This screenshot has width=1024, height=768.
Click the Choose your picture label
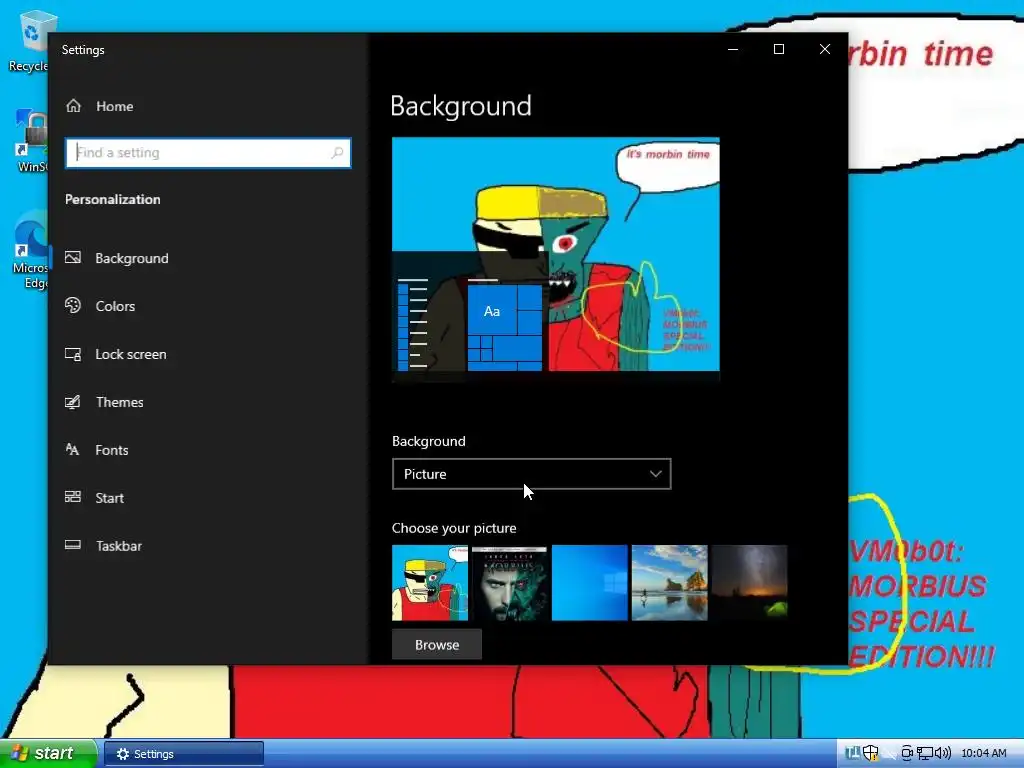[x=454, y=528]
